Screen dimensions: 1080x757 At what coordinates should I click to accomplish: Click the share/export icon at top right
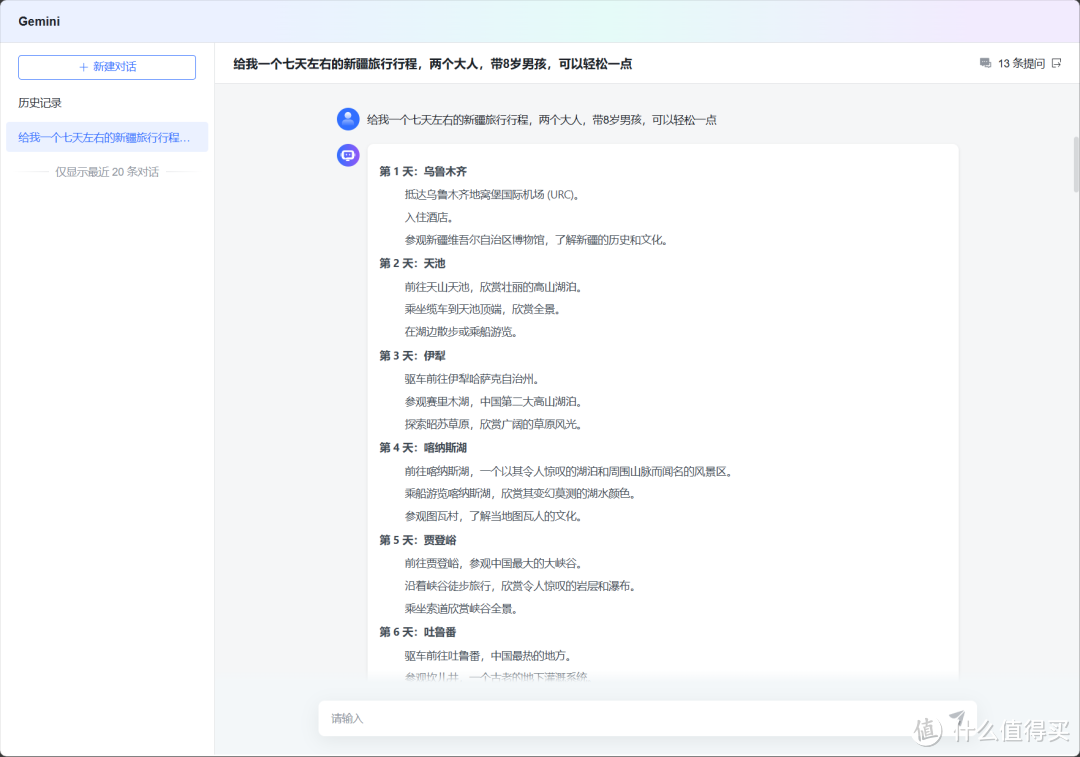click(x=1057, y=62)
